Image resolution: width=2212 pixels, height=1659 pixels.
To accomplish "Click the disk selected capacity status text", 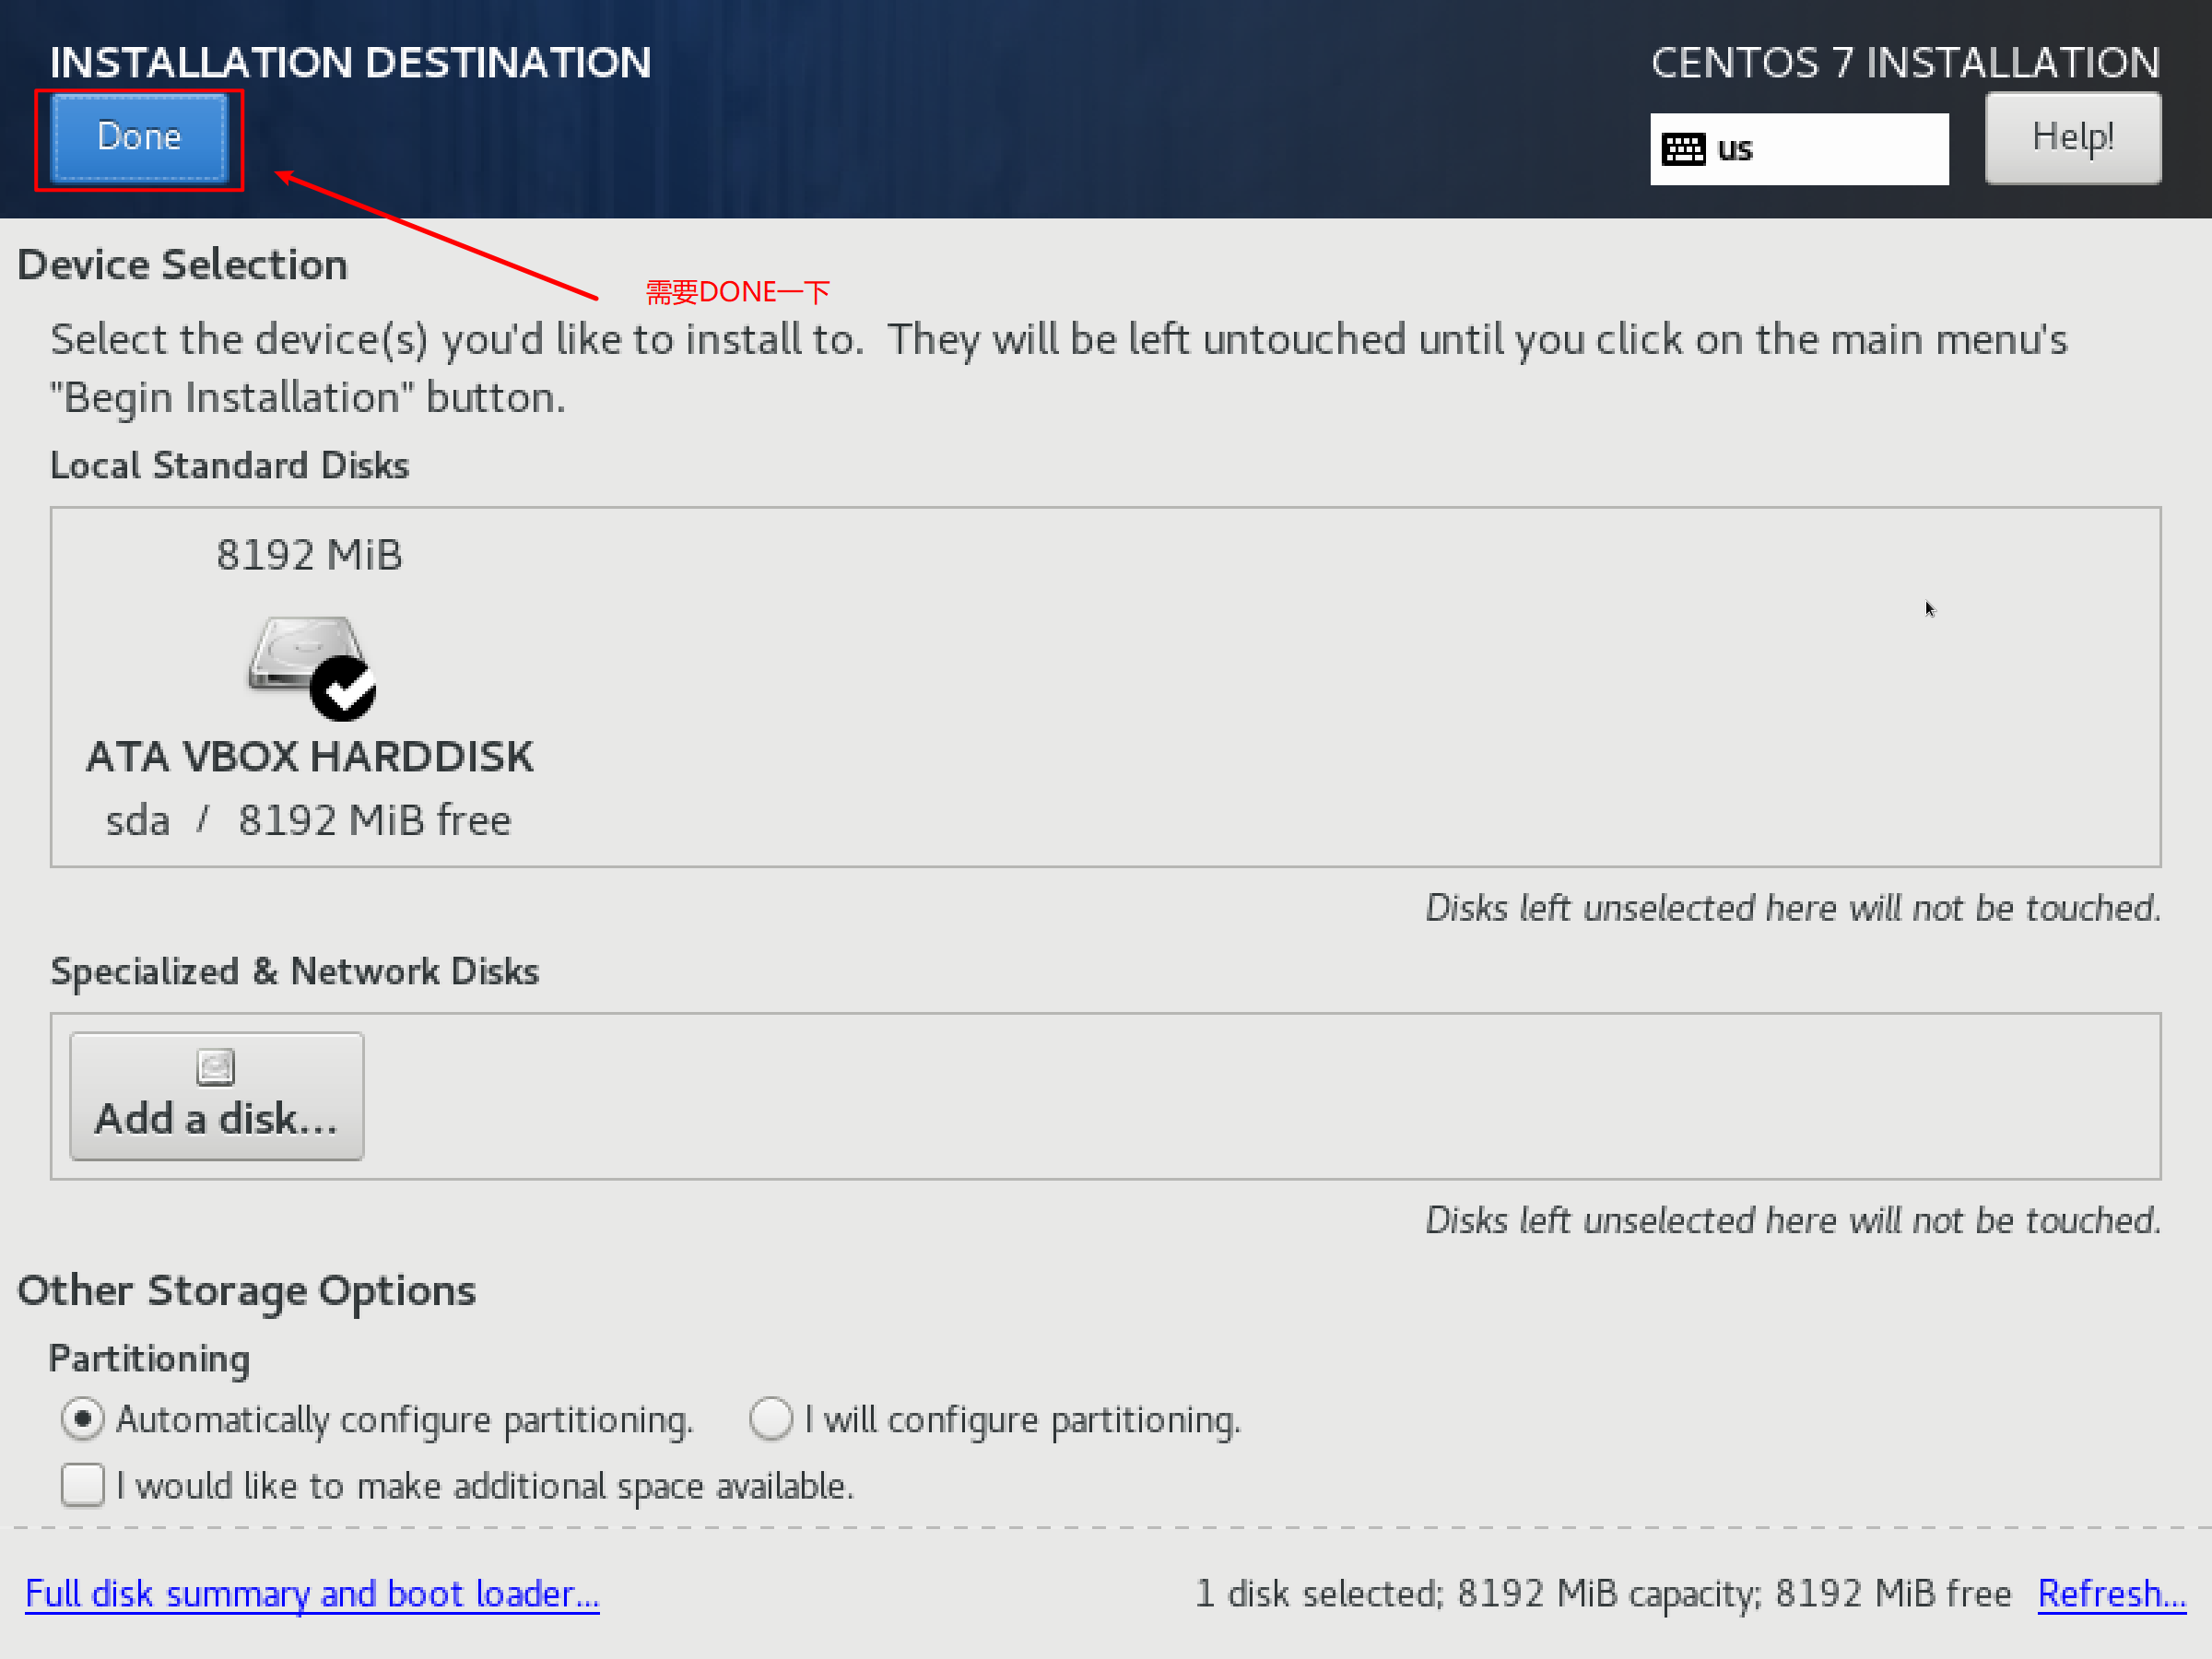I will (1603, 1593).
